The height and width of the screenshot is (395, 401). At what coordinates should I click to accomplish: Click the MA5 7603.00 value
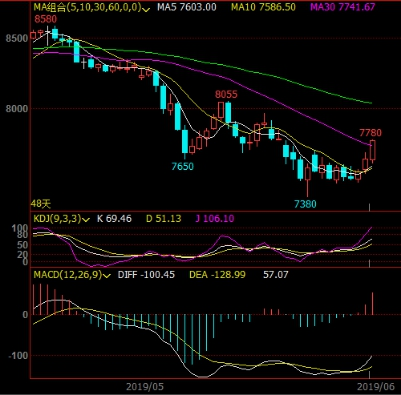187,7
